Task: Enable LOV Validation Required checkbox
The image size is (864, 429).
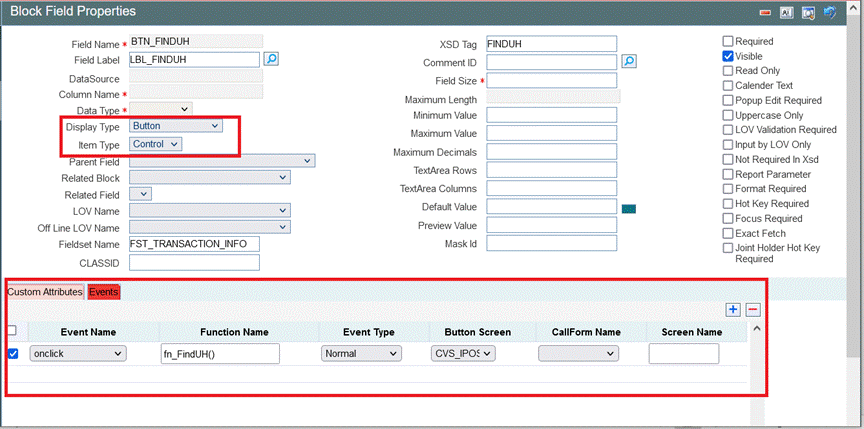Action: point(728,129)
